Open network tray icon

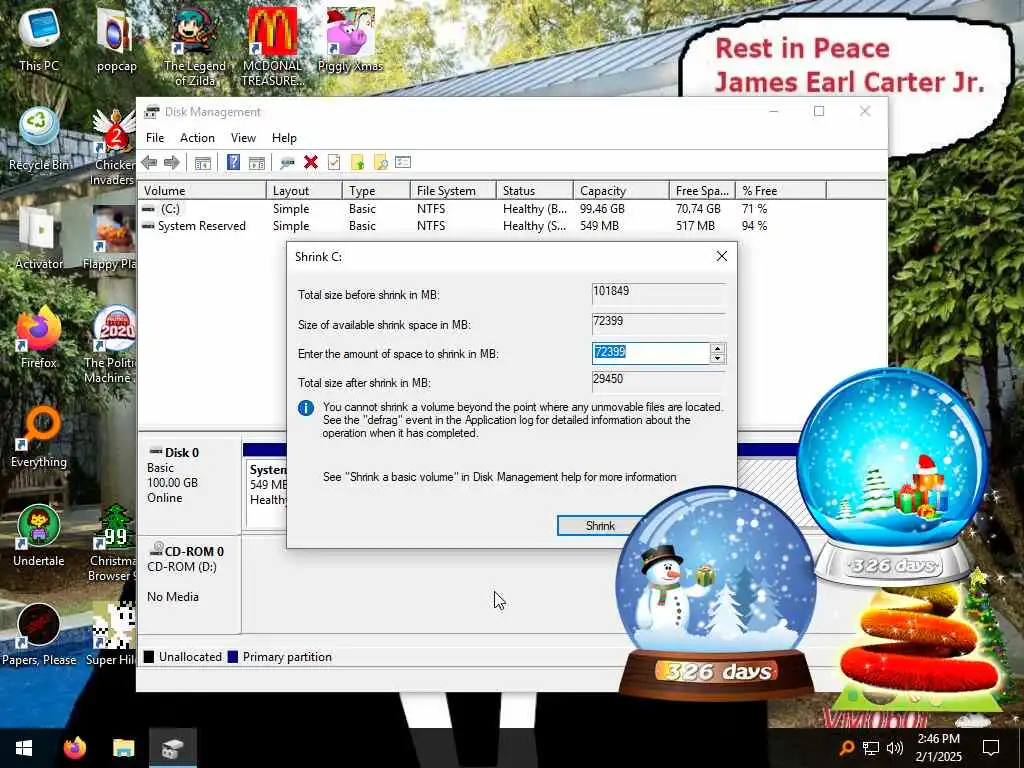coord(871,748)
